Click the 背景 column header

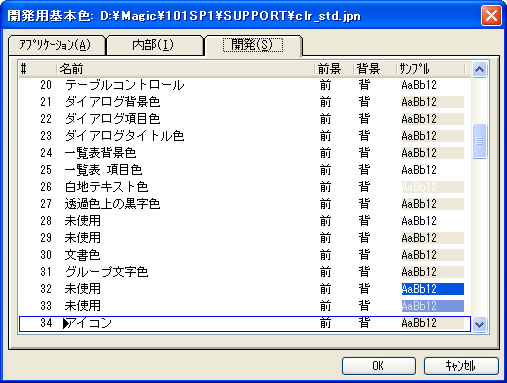(x=375, y=69)
